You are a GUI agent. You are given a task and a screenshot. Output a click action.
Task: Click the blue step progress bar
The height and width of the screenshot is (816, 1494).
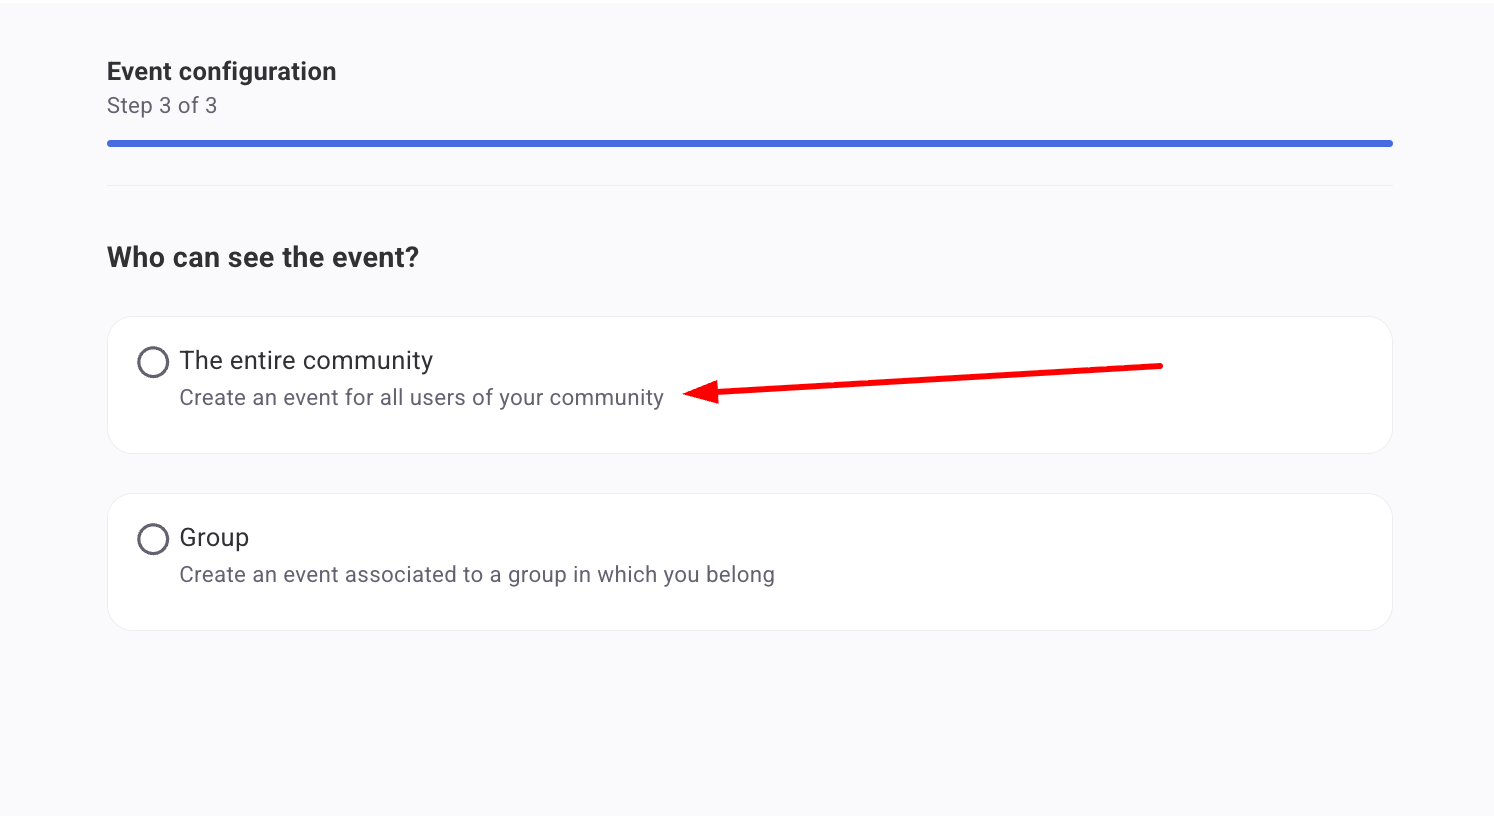[x=749, y=144]
